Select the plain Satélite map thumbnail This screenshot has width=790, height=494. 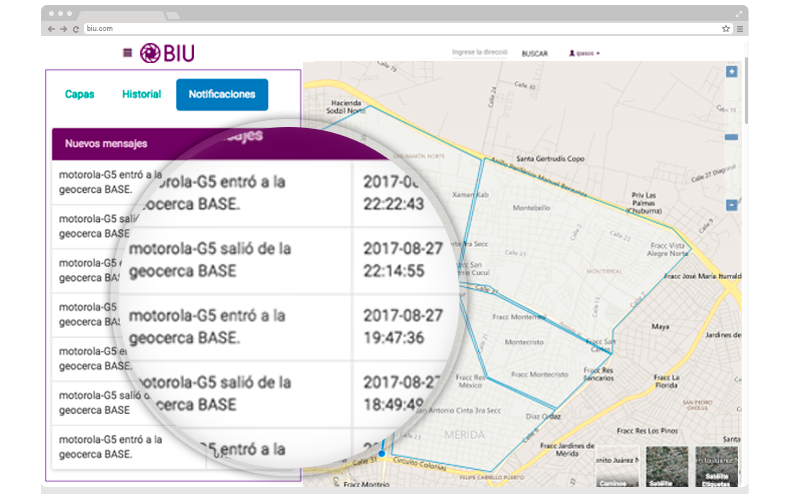pyautogui.click(x=667, y=466)
